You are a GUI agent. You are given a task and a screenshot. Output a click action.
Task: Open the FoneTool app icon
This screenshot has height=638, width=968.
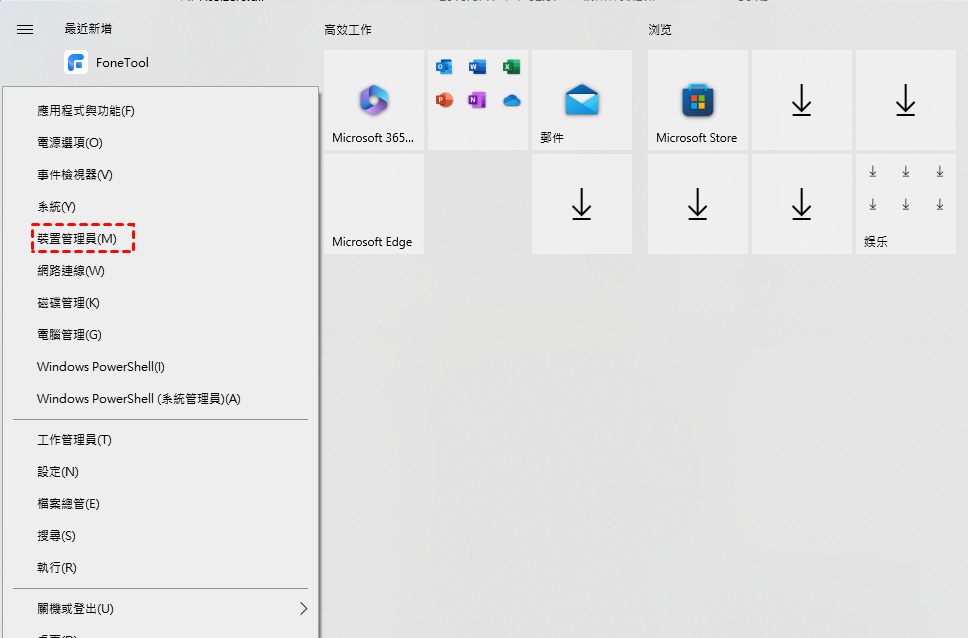tap(77, 63)
